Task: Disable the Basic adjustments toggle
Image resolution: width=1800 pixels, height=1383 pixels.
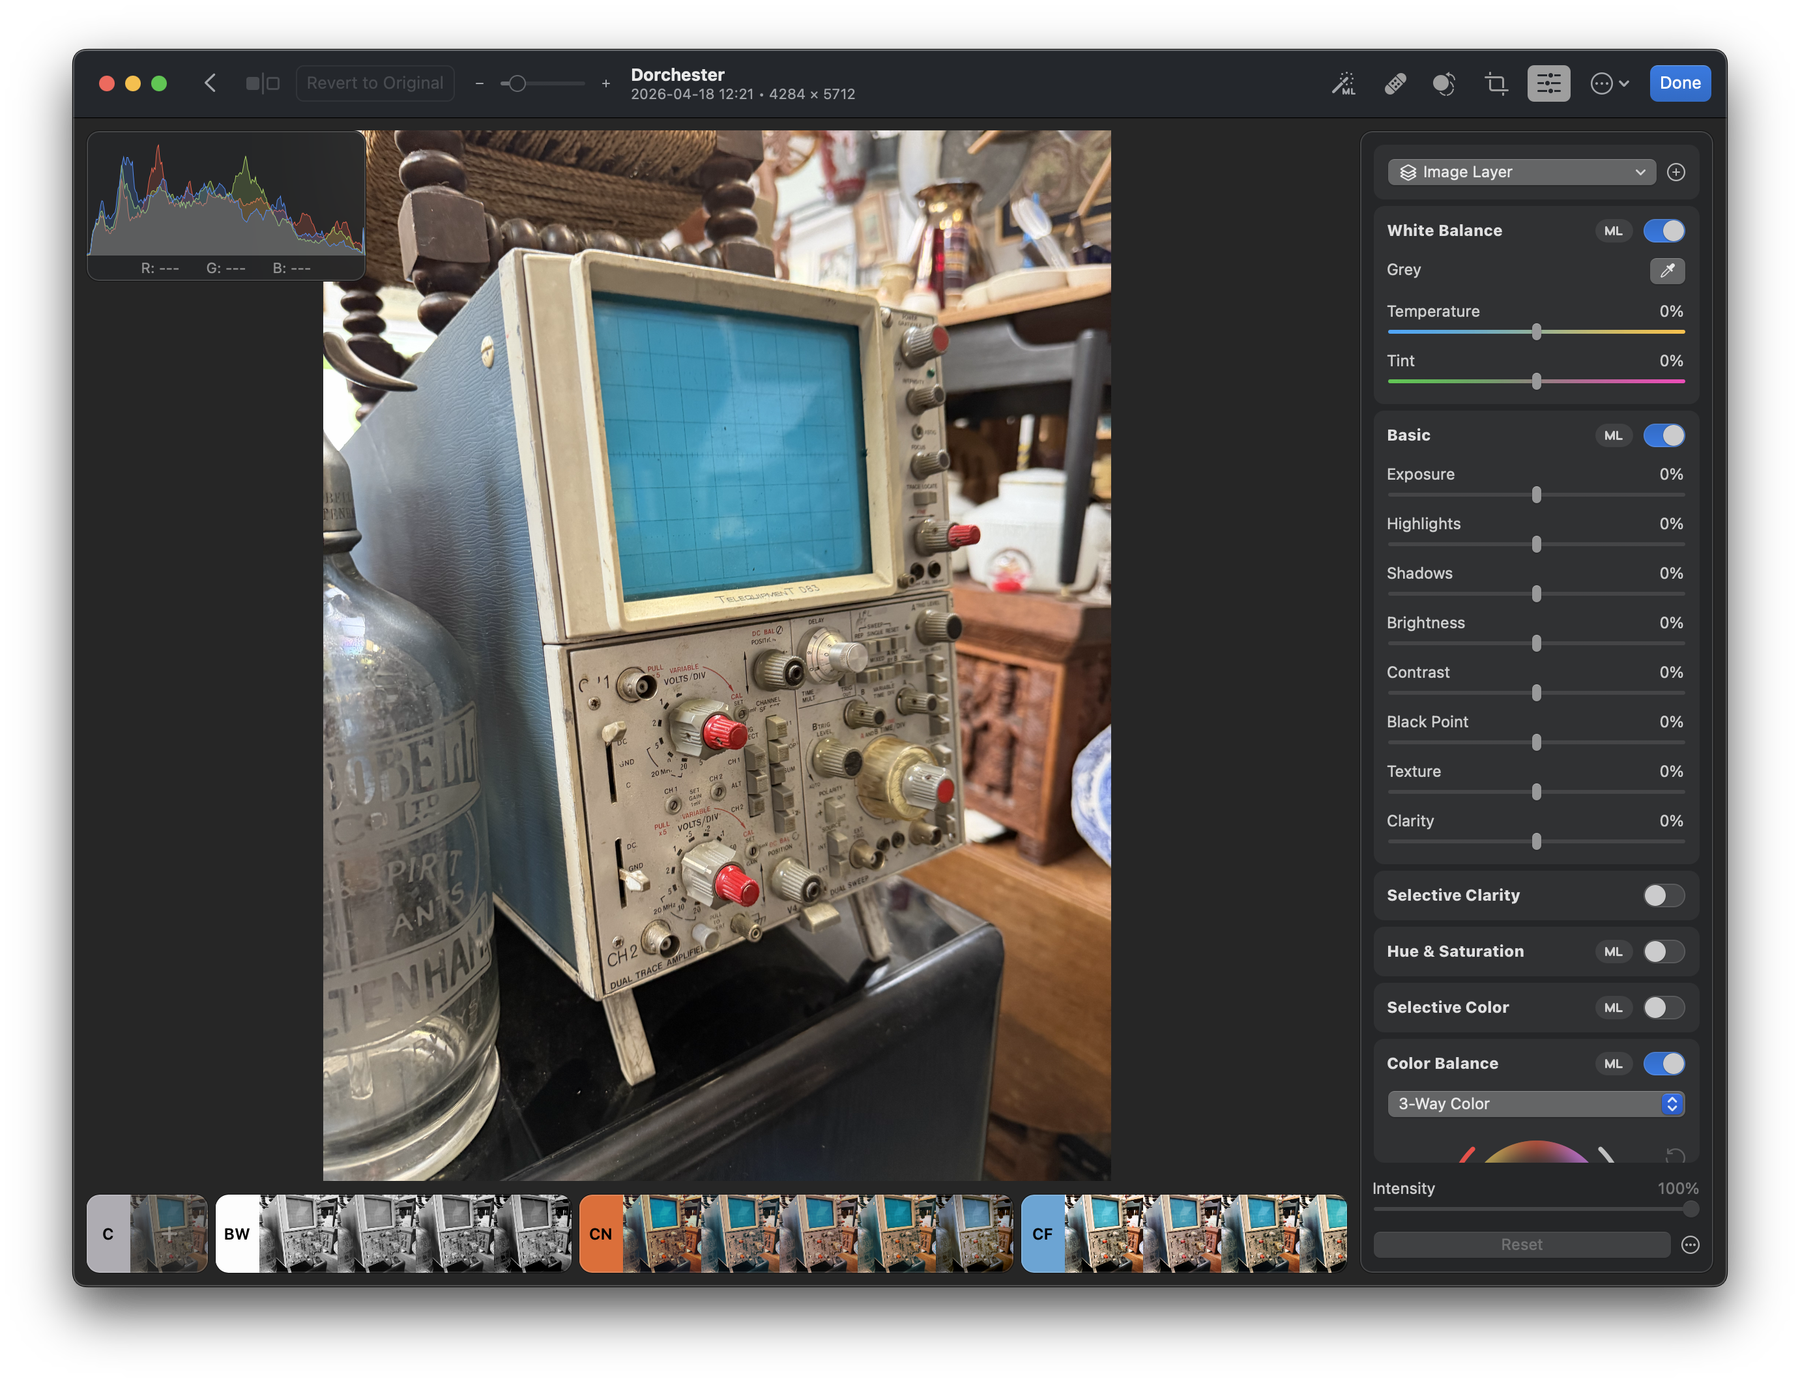Action: coord(1664,436)
